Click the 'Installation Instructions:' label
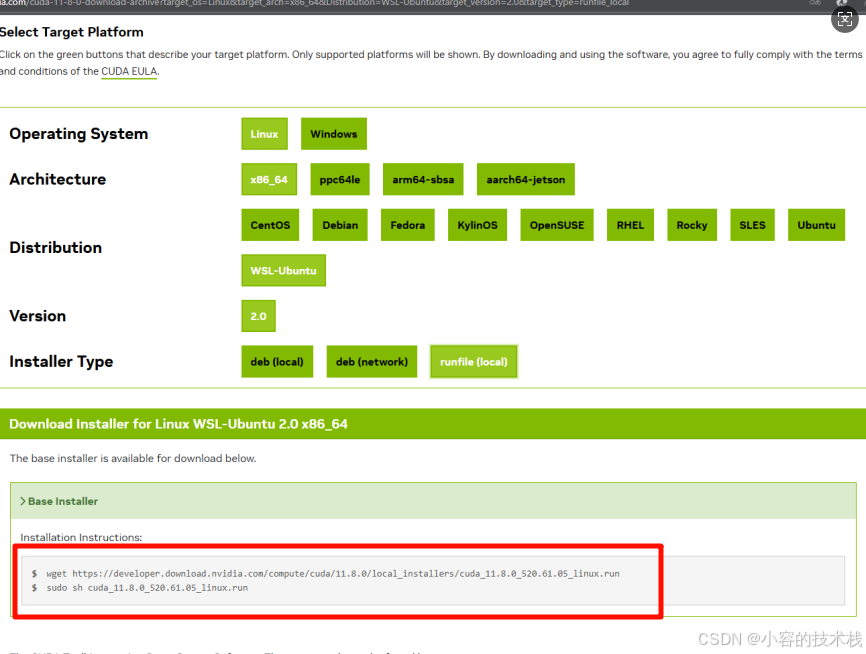The width and height of the screenshot is (866, 654). [x=81, y=537]
